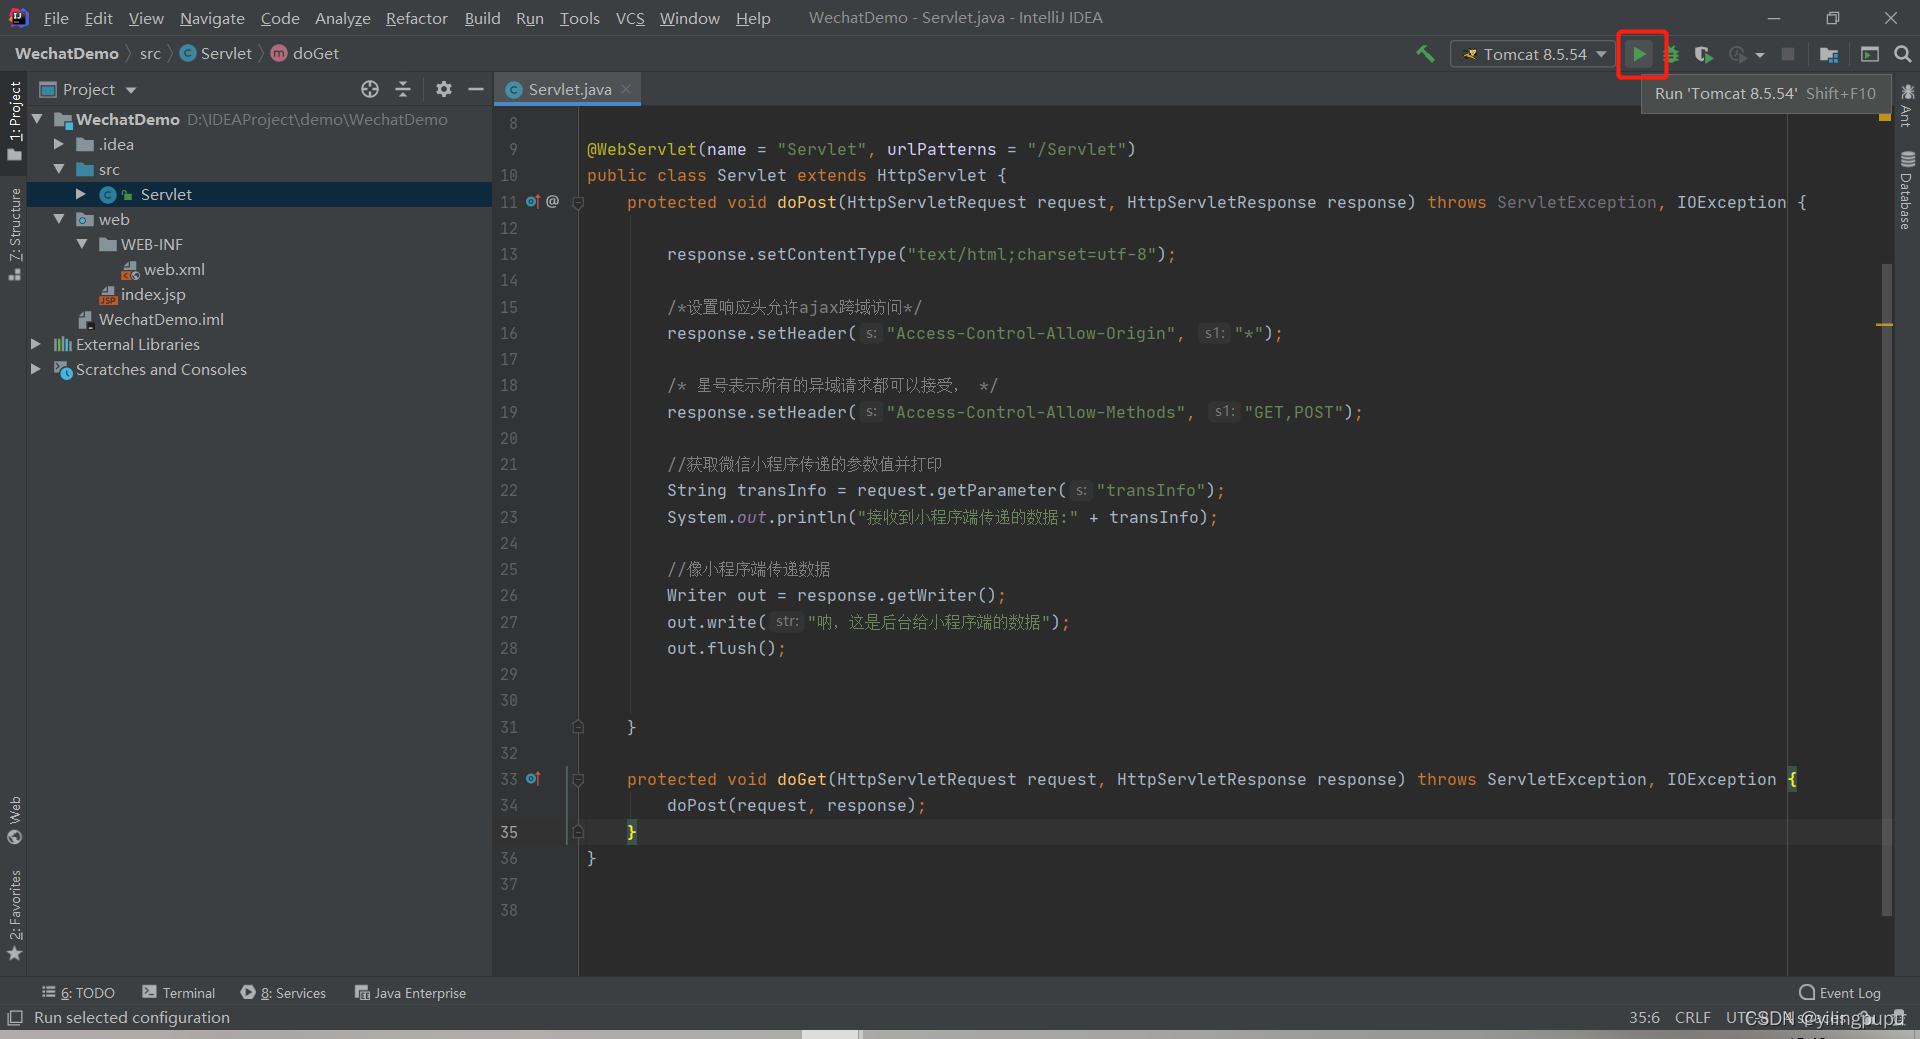Click WechatDemo in the breadcrumb bar

pos(66,53)
